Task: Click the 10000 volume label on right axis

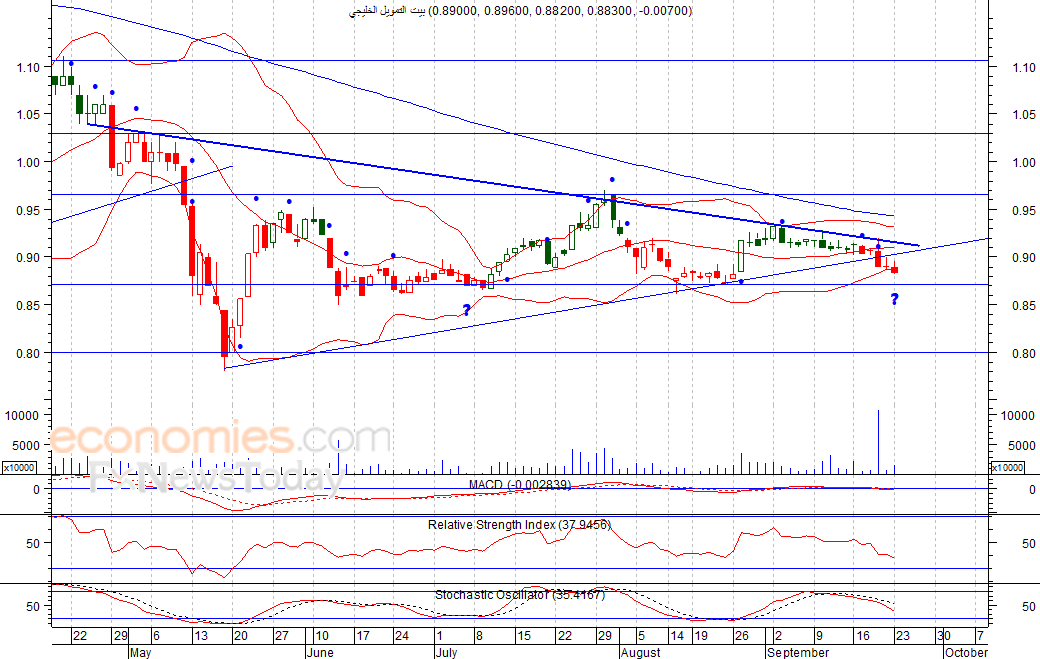Action: coord(1017,415)
